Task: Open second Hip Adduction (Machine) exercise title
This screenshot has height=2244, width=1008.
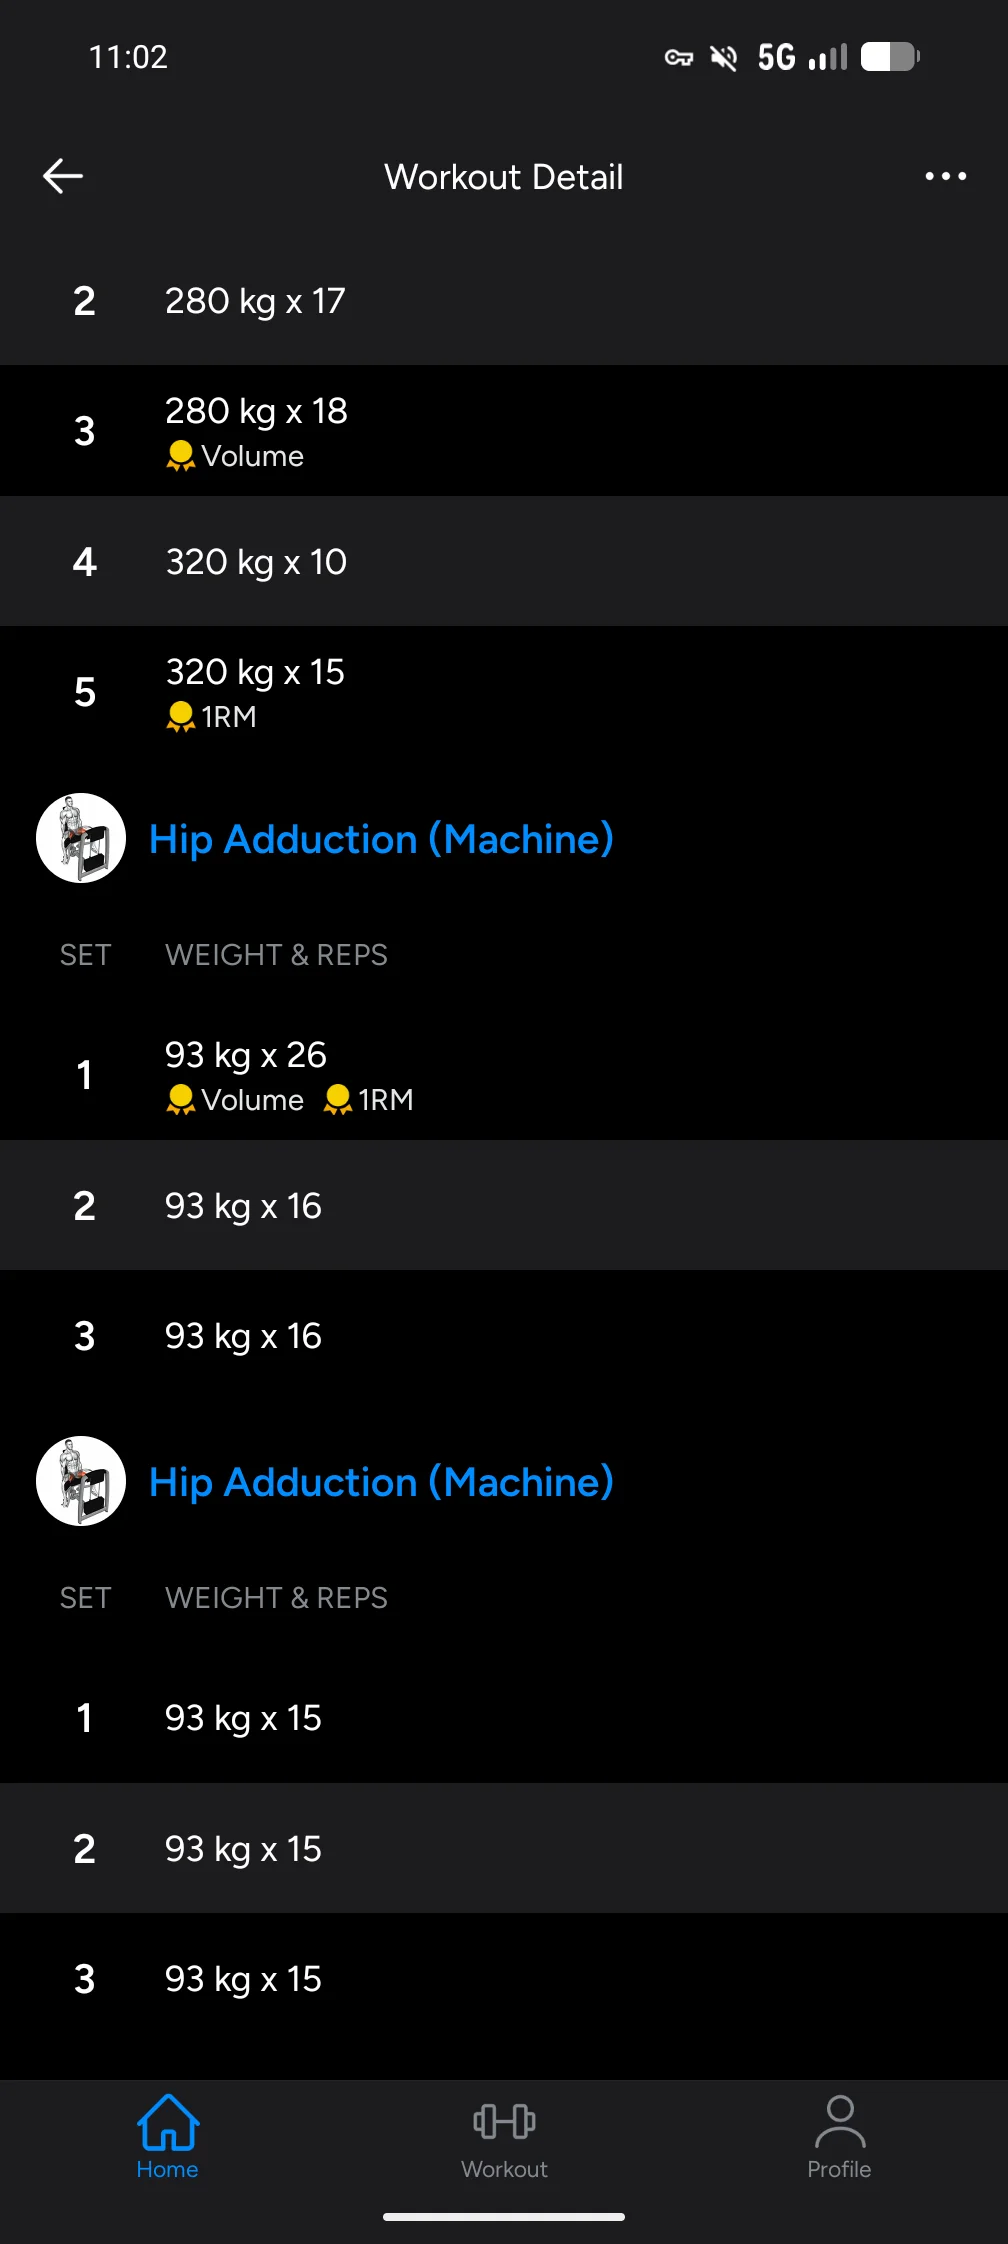Action: (381, 1482)
